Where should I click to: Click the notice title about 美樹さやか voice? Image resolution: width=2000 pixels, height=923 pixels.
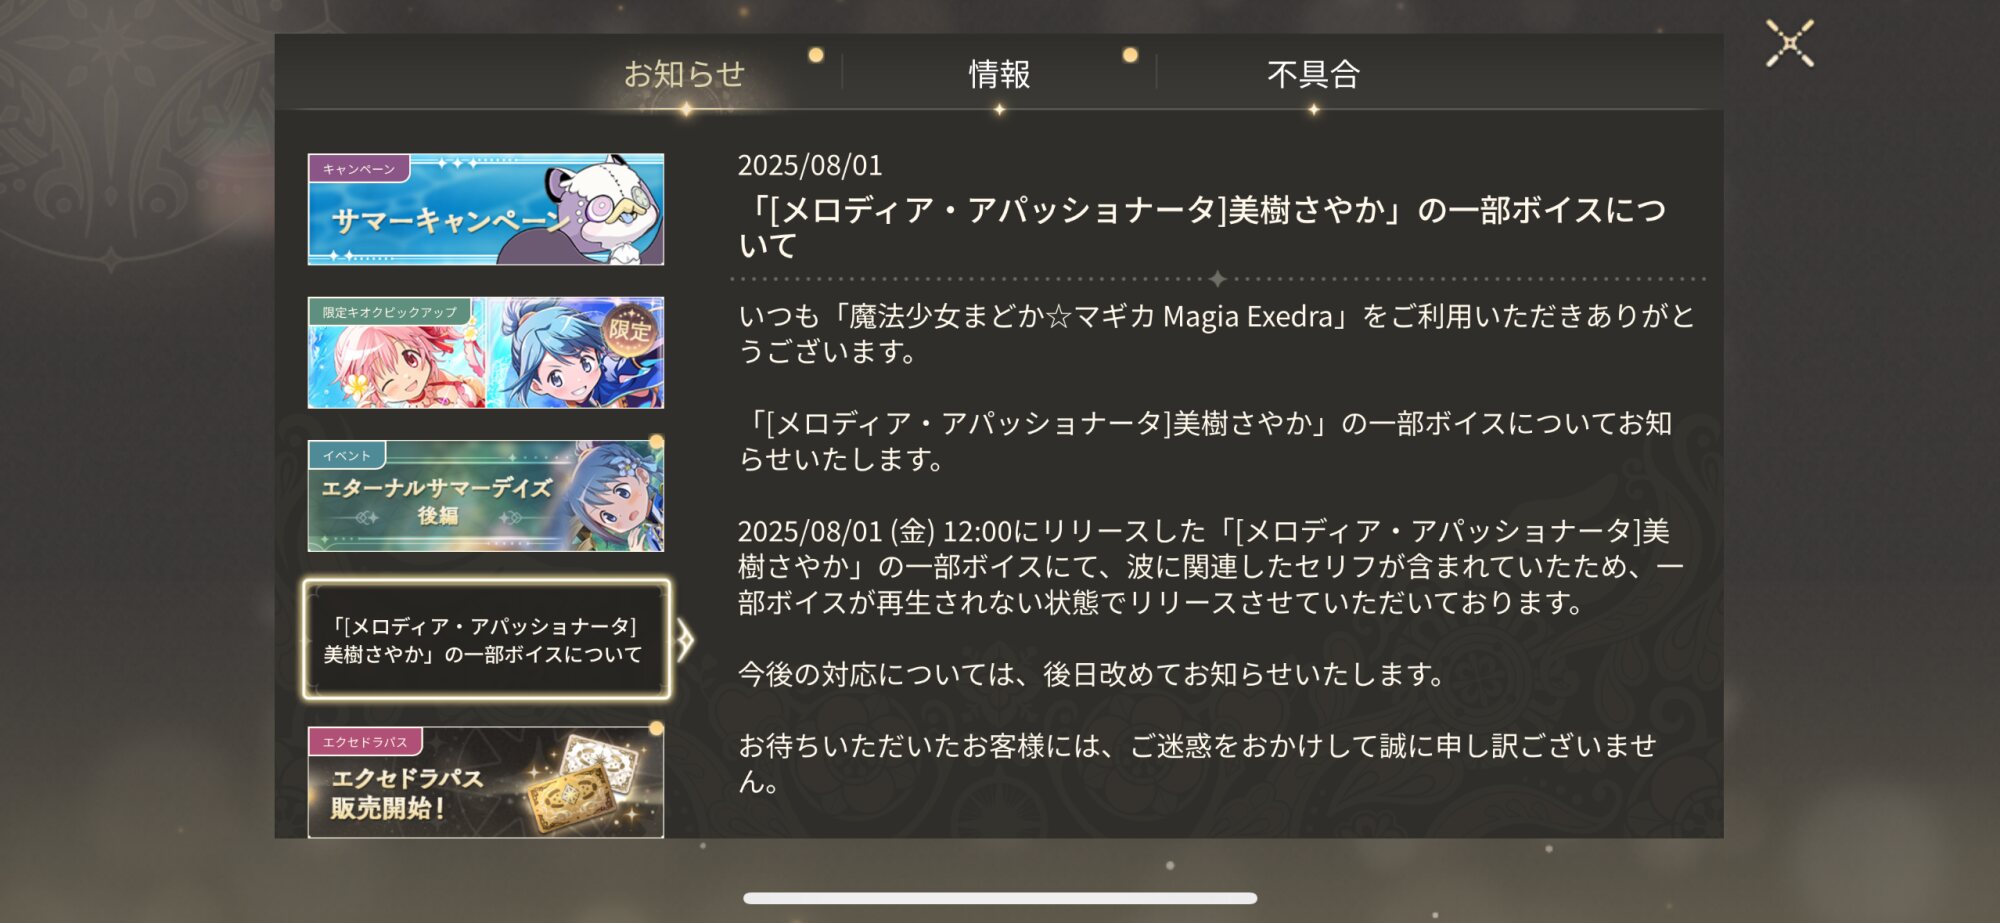[1203, 227]
